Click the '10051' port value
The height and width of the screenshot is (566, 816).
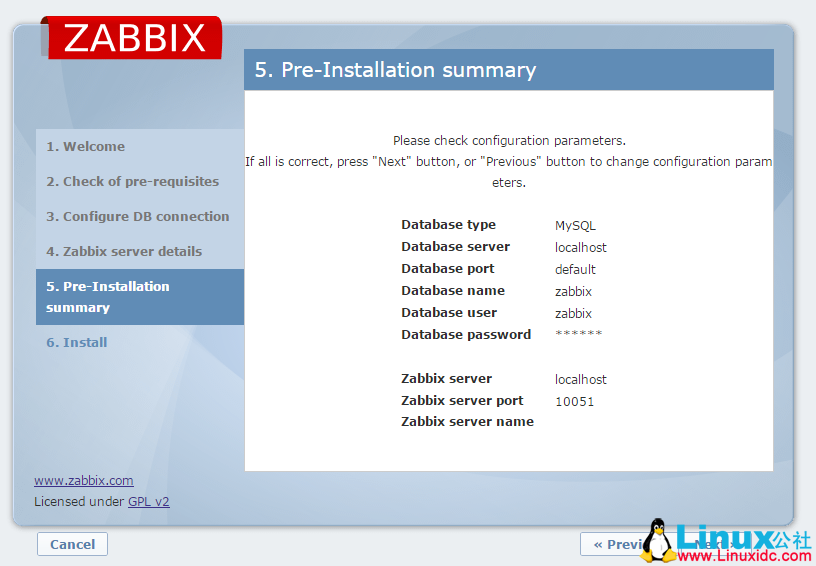575,402
